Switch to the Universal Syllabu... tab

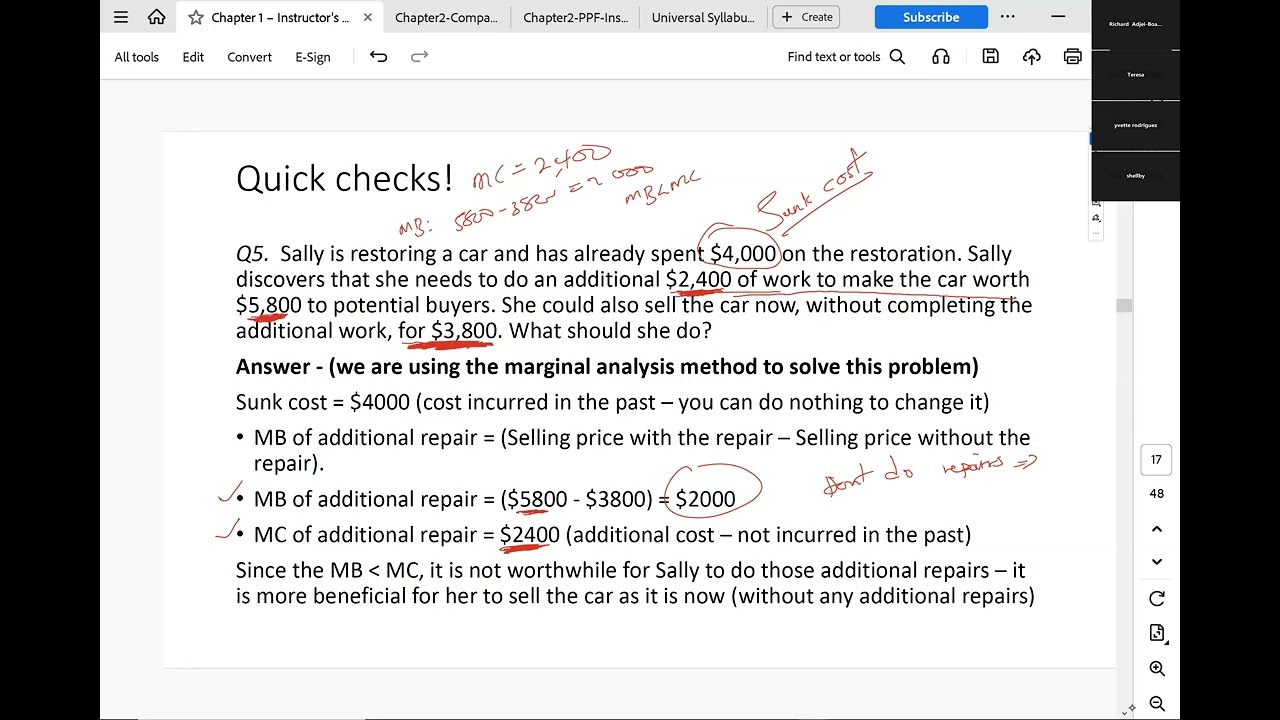point(703,17)
